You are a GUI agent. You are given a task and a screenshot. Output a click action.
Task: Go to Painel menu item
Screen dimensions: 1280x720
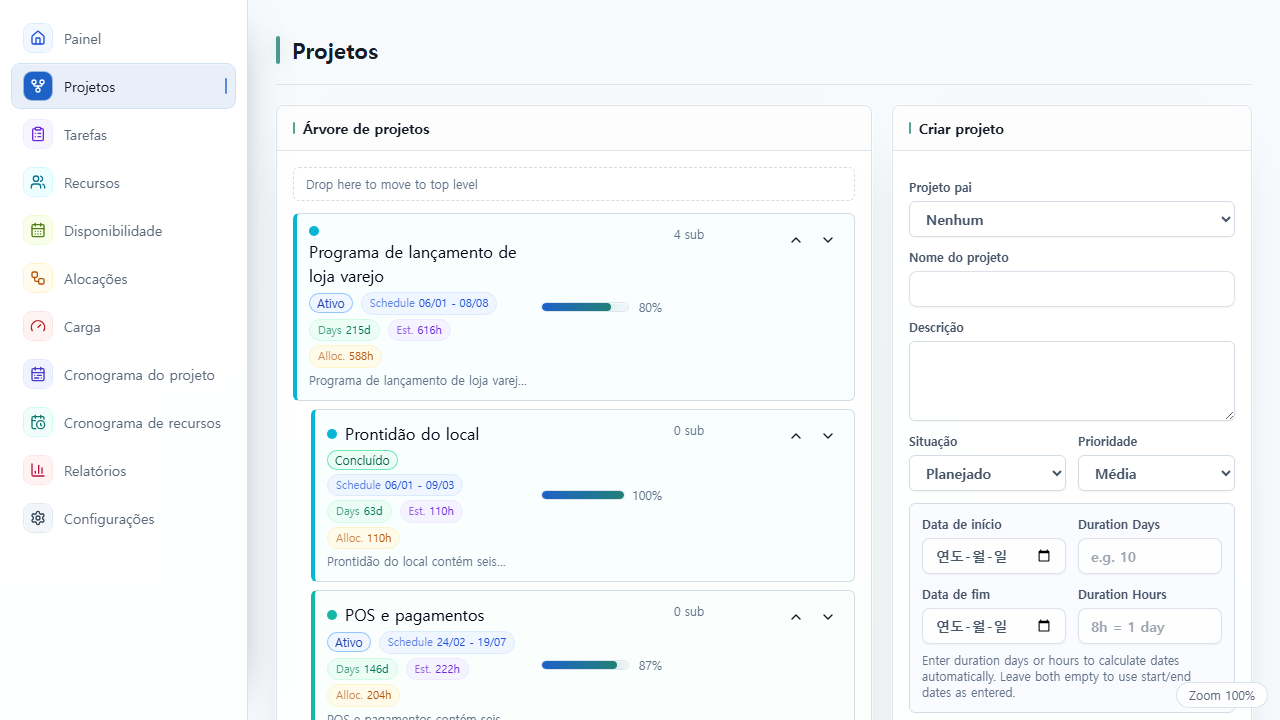coord(124,39)
